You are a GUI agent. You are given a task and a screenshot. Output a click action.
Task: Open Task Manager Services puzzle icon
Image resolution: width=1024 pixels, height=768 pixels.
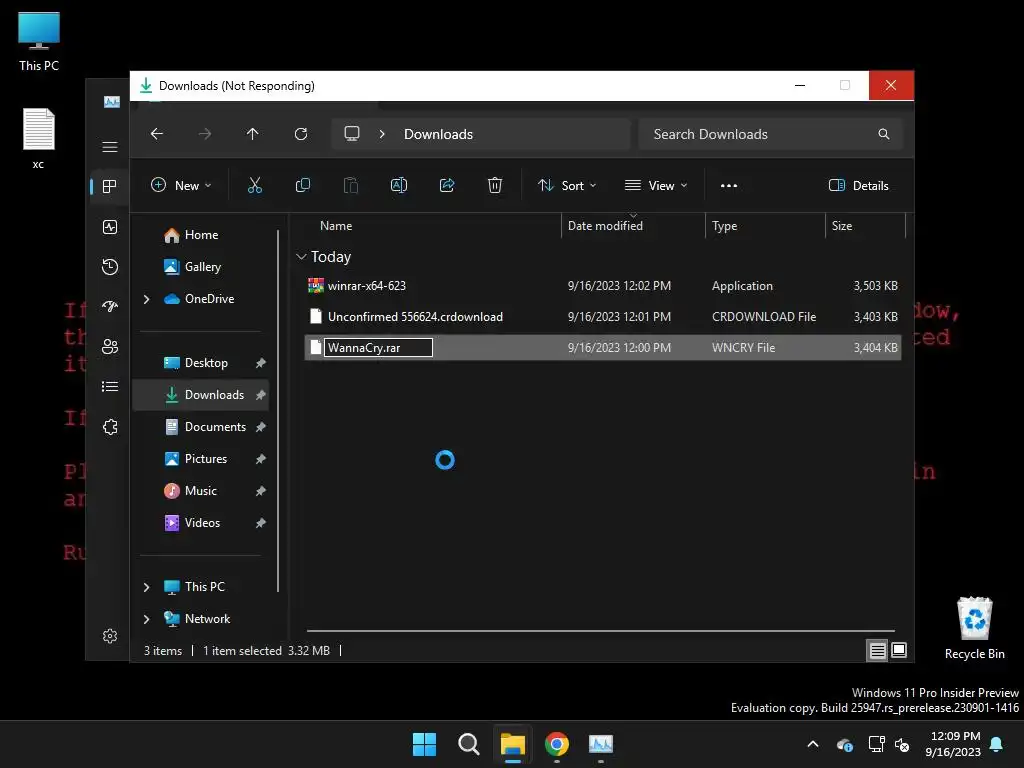[110, 427]
